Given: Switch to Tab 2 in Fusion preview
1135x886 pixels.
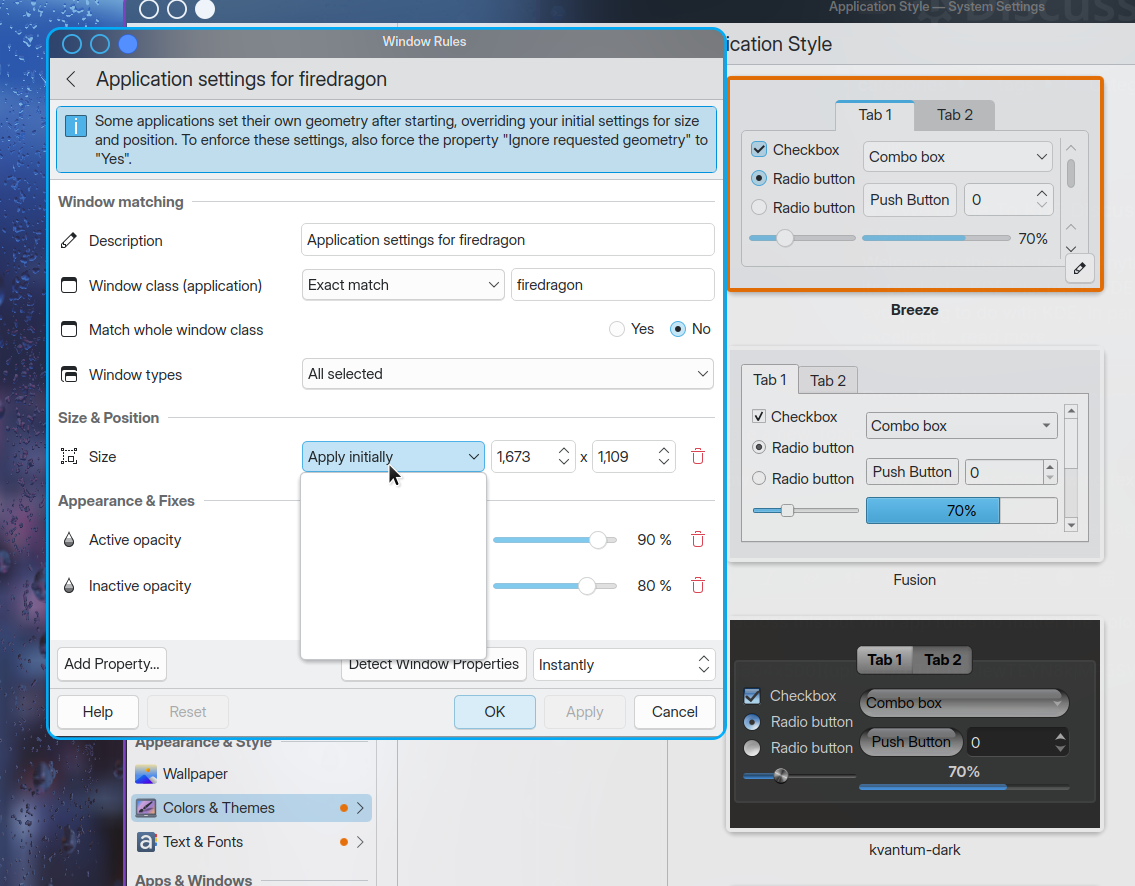Looking at the screenshot, I should pos(827,381).
